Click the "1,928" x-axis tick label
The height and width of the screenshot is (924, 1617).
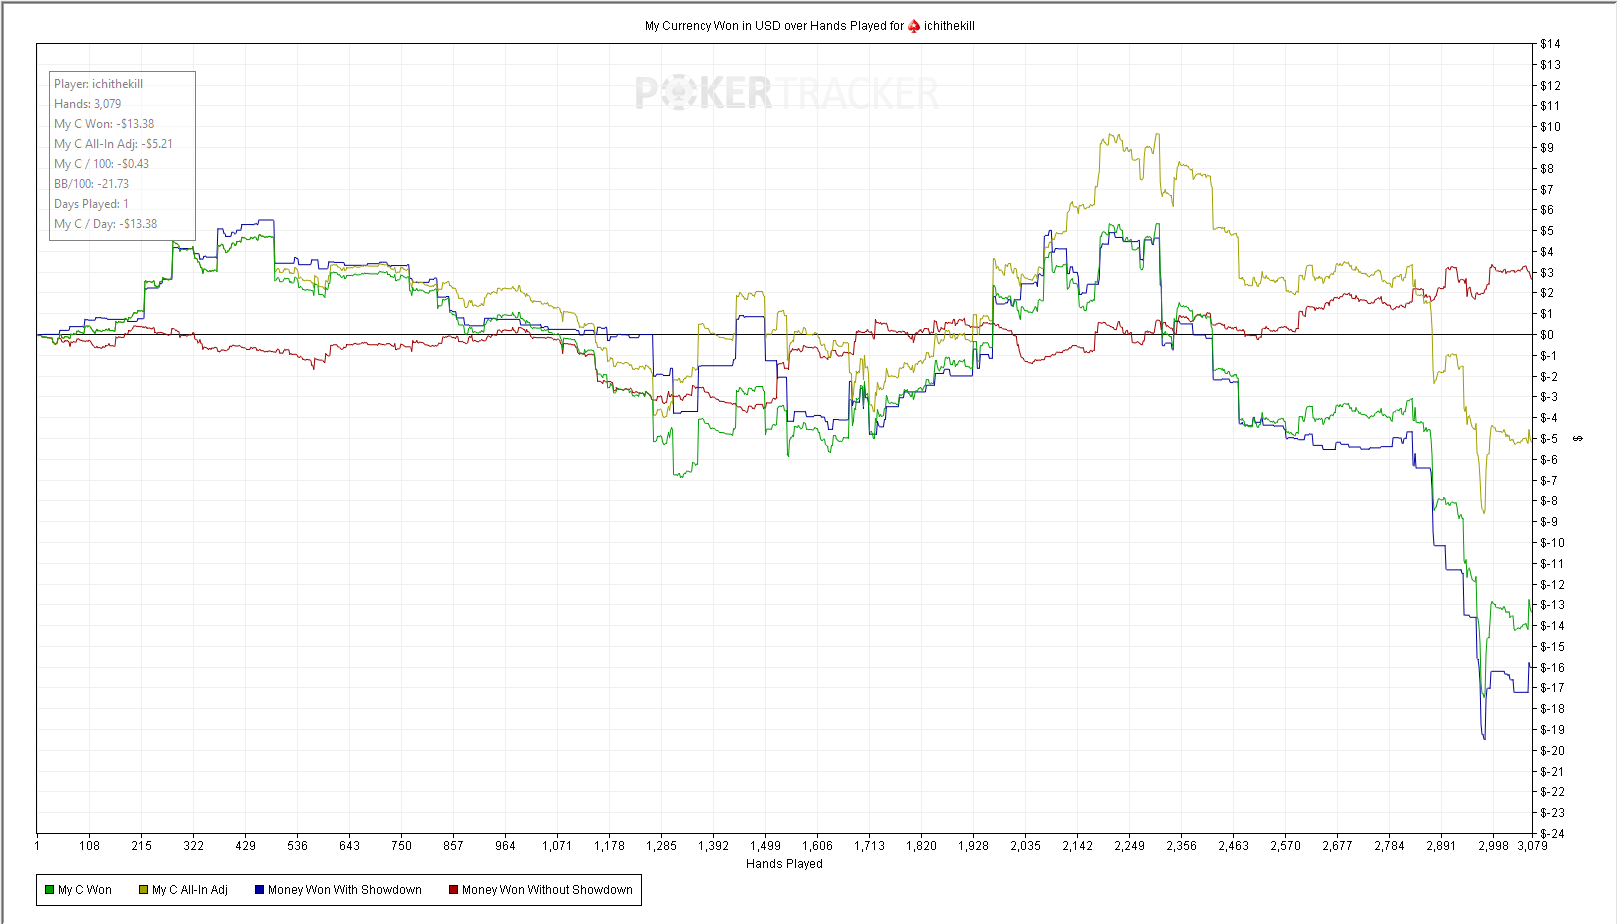[x=973, y=846]
